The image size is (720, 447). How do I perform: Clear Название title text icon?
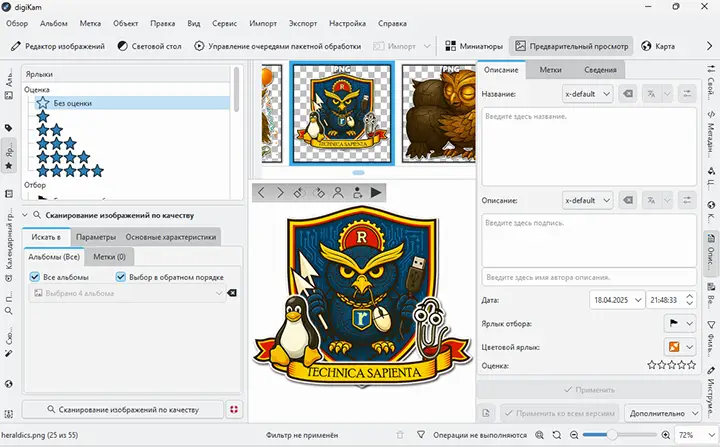pos(628,94)
